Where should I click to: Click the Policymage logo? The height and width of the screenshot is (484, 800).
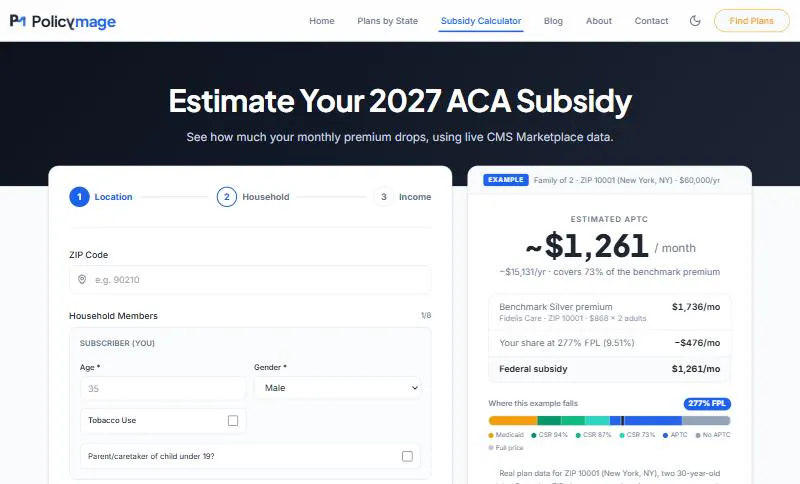[63, 21]
